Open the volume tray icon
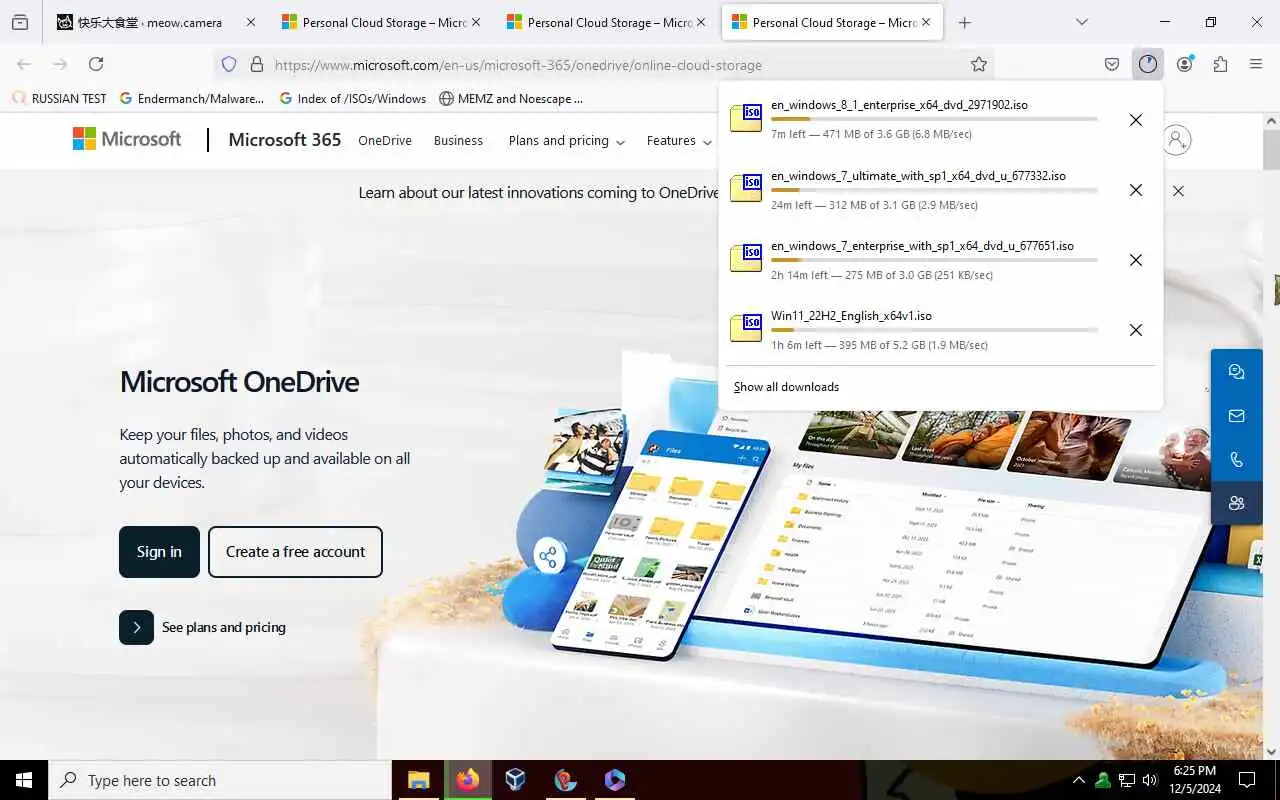 click(x=1150, y=780)
